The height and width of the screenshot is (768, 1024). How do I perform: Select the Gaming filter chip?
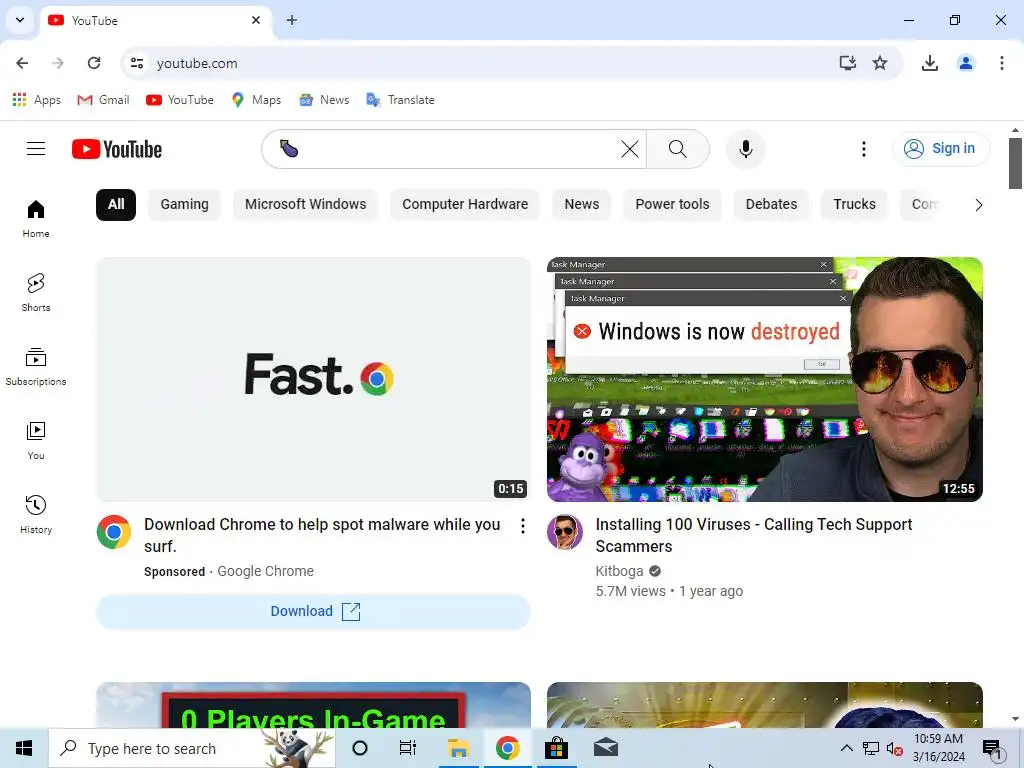185,204
